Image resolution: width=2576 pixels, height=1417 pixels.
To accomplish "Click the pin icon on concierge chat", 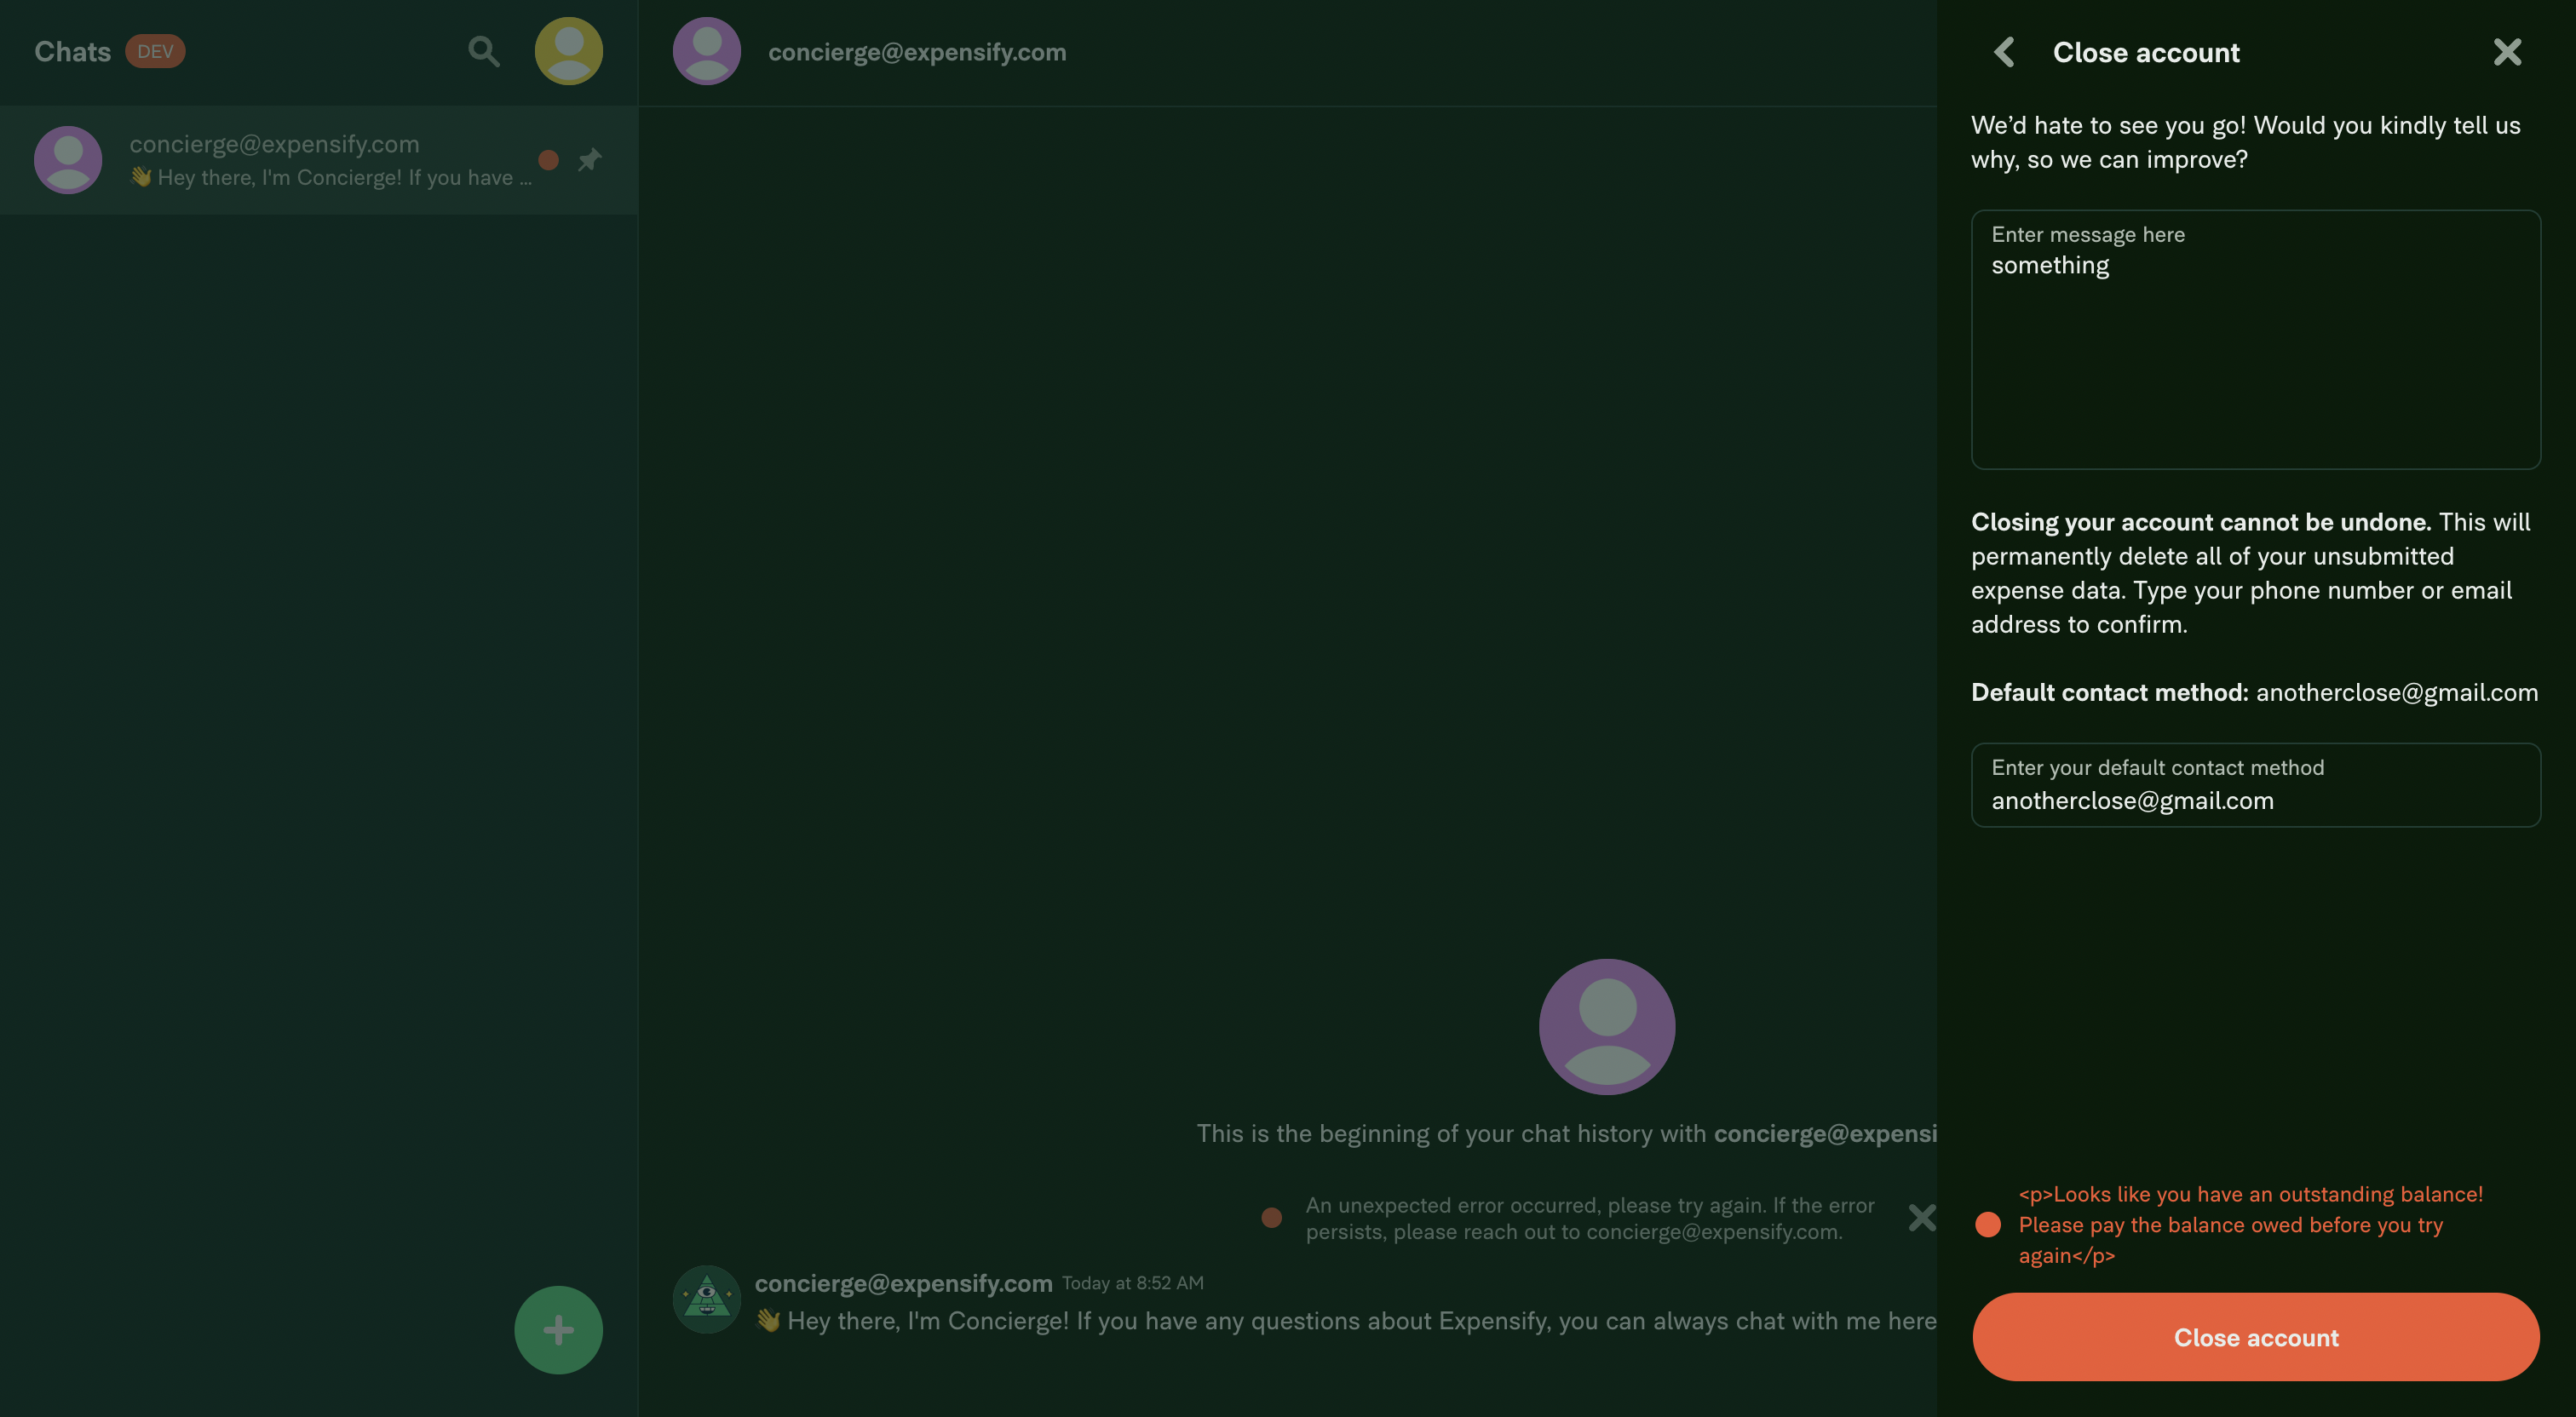I will coord(590,159).
